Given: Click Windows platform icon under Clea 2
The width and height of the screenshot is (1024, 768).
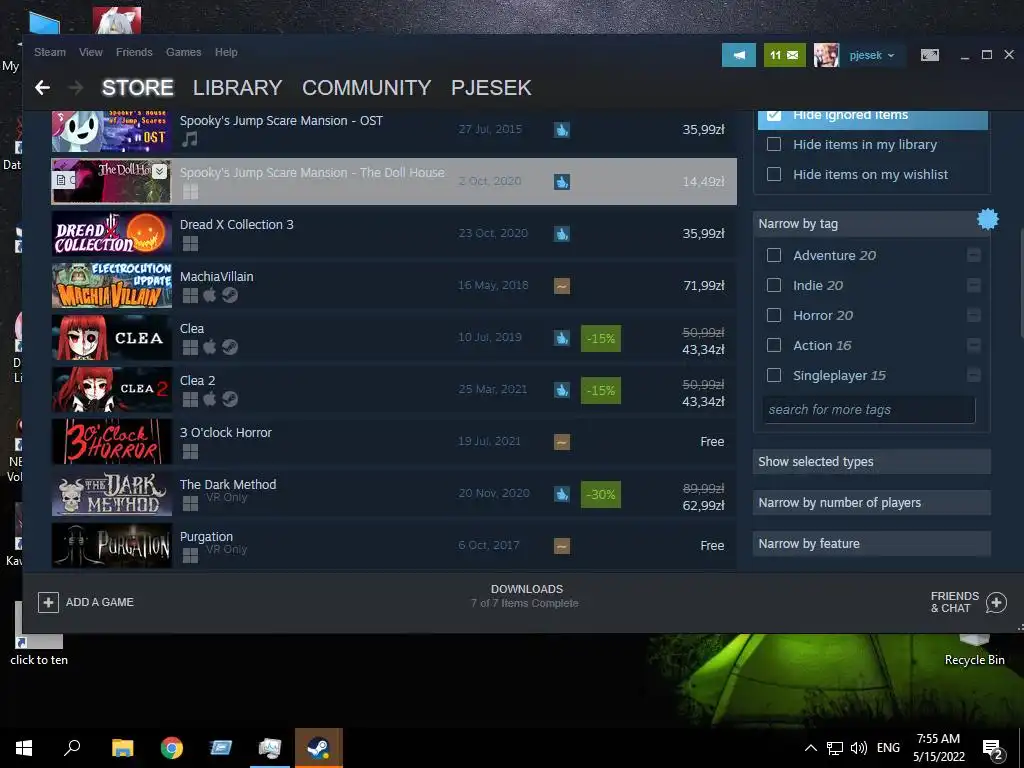Looking at the screenshot, I should [190, 399].
